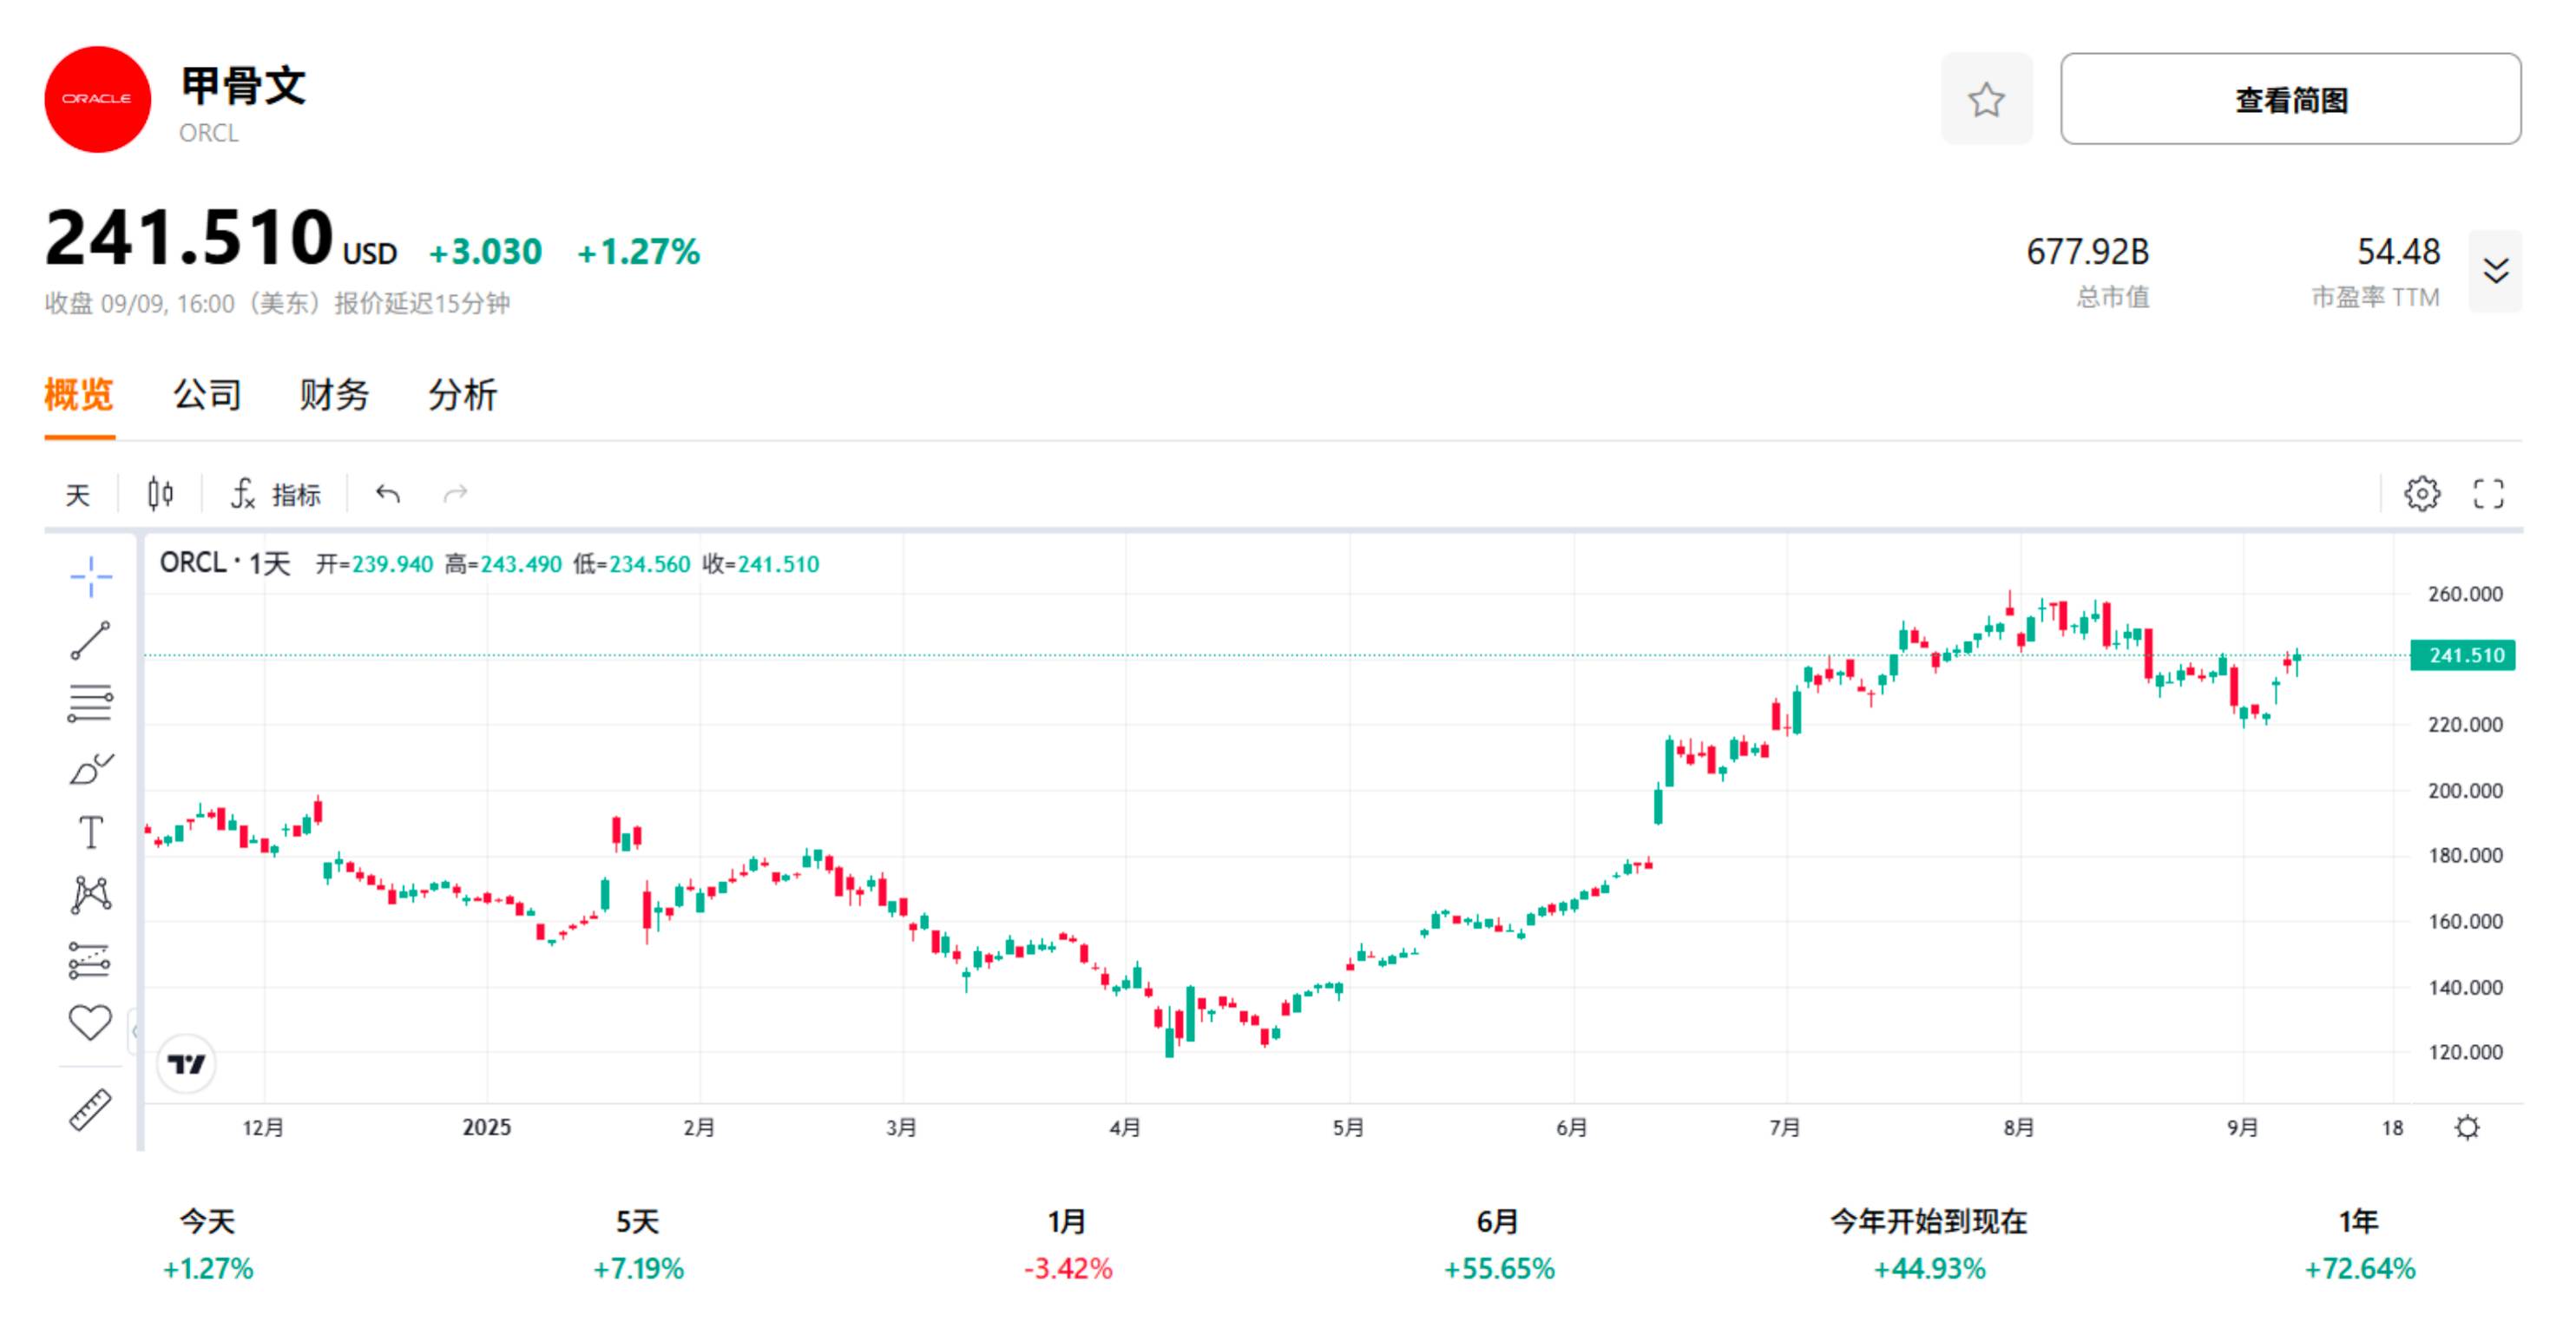Image resolution: width=2576 pixels, height=1328 pixels.
Task: Toggle fullscreen chart mode
Action: pyautogui.click(x=2488, y=494)
